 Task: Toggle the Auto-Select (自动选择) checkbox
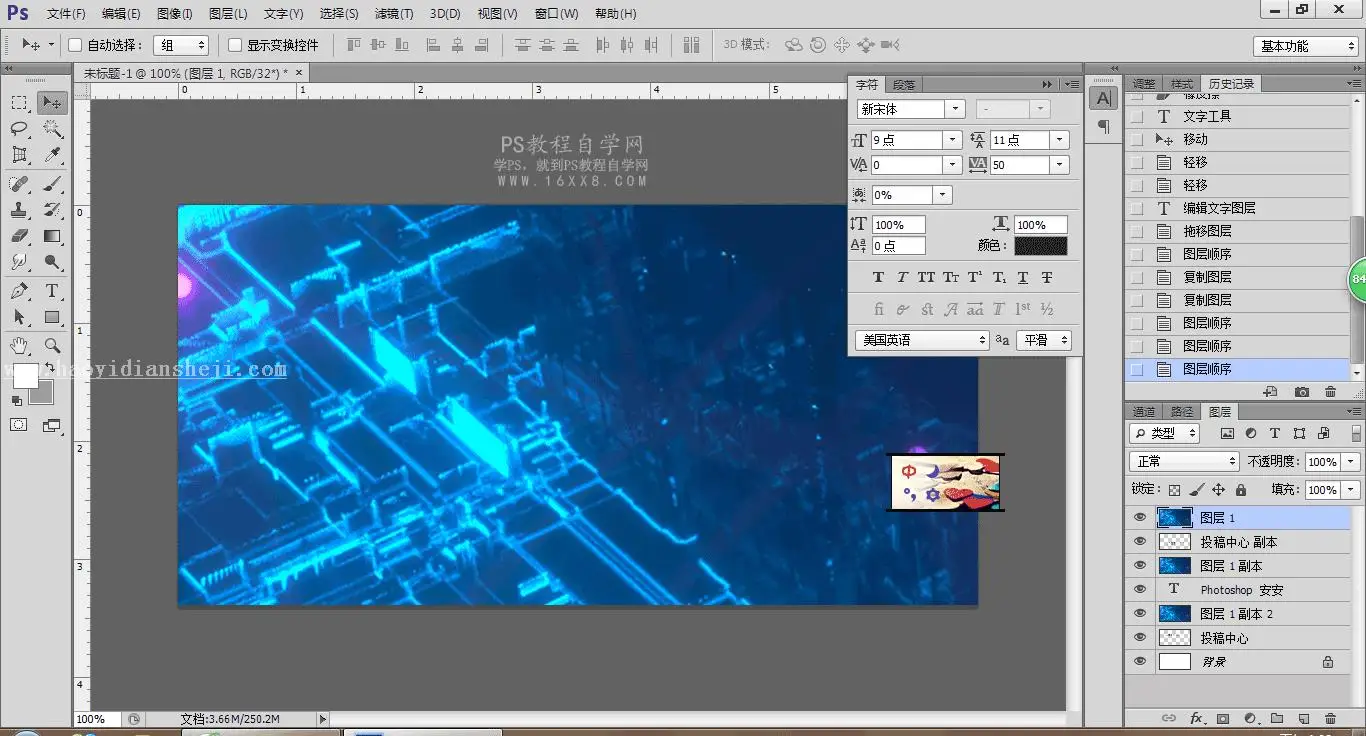click(x=75, y=45)
